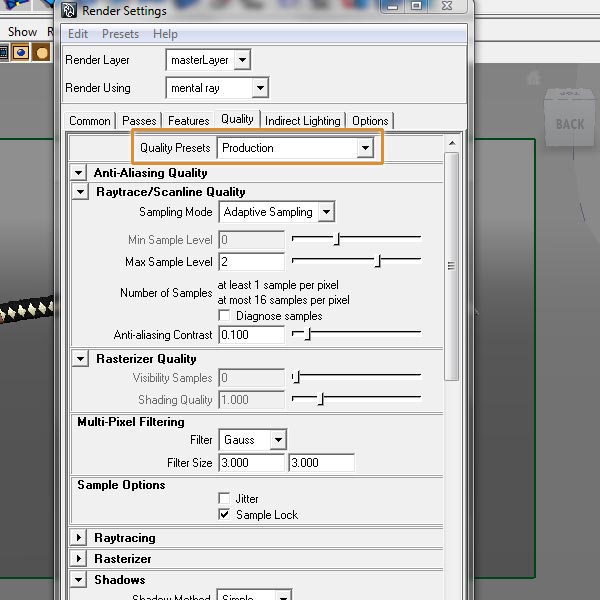Click the Anti-aliasing Contrast slider handle
The height and width of the screenshot is (600, 600).
coord(308,334)
